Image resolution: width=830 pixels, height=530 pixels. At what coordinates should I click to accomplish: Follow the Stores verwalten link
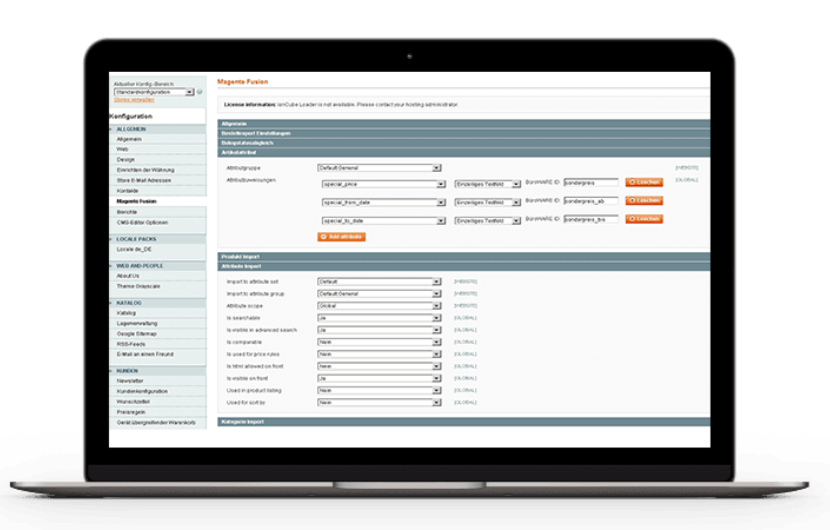click(134, 100)
